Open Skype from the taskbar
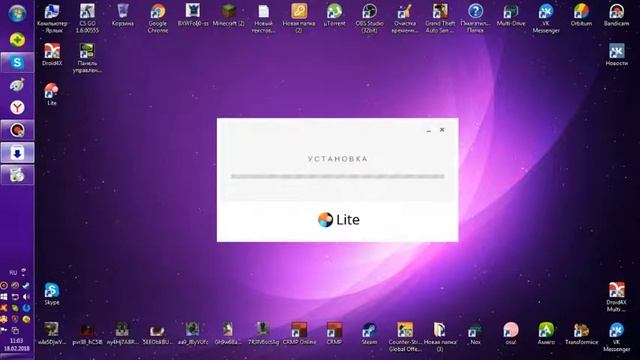Viewport: 640px width, 360px height. [x=17, y=62]
